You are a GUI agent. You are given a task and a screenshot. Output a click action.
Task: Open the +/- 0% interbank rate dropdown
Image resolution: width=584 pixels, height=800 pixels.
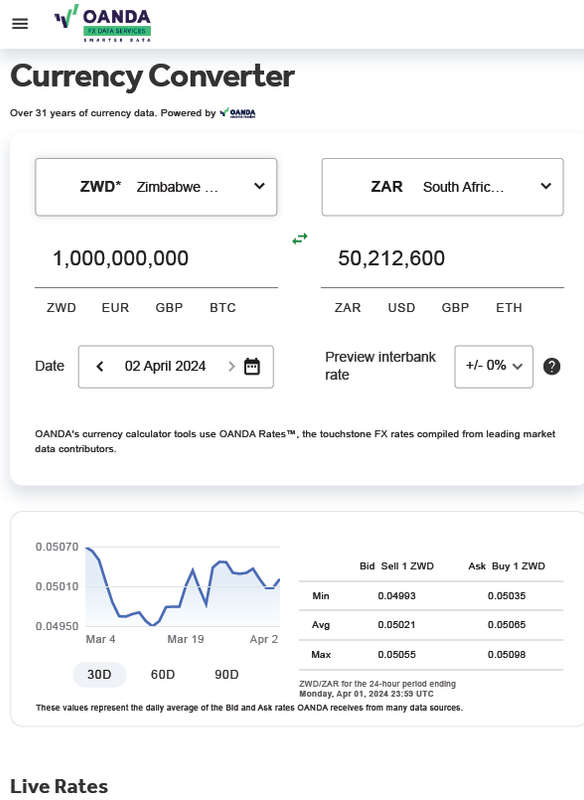(494, 366)
